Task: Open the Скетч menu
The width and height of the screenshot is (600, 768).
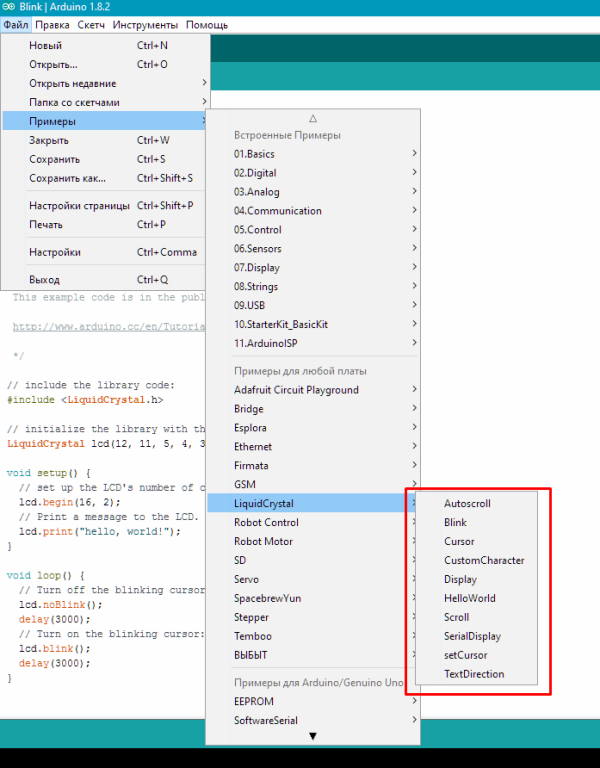Action: [x=91, y=25]
